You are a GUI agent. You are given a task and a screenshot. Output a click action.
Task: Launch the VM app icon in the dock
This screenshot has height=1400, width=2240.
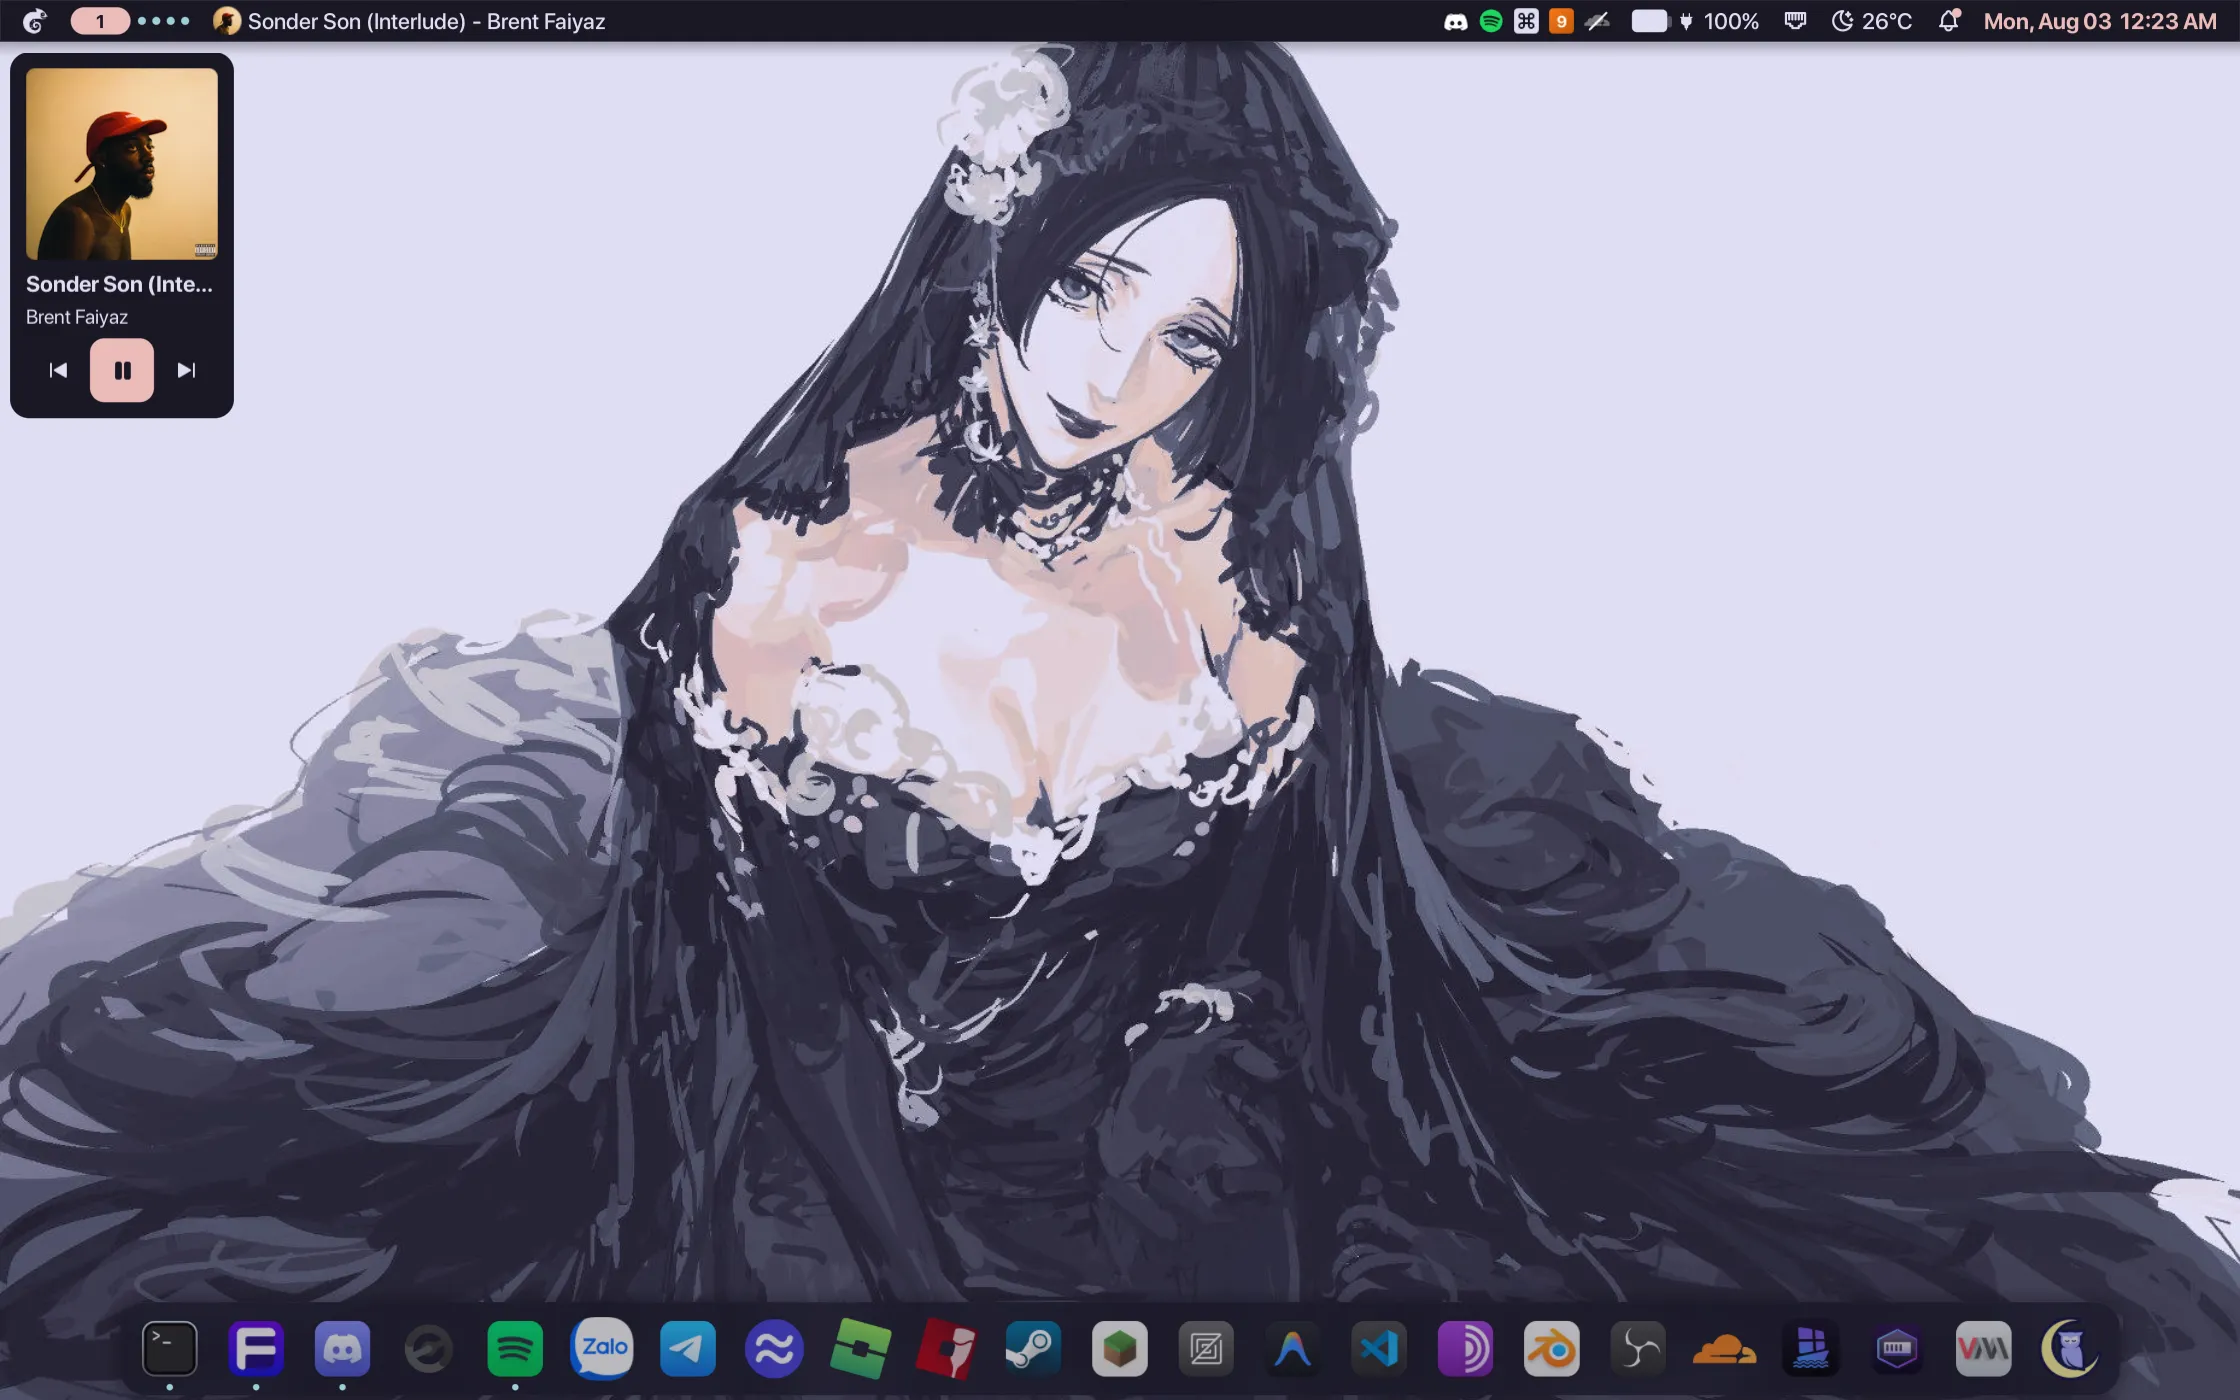pyautogui.click(x=1984, y=1349)
